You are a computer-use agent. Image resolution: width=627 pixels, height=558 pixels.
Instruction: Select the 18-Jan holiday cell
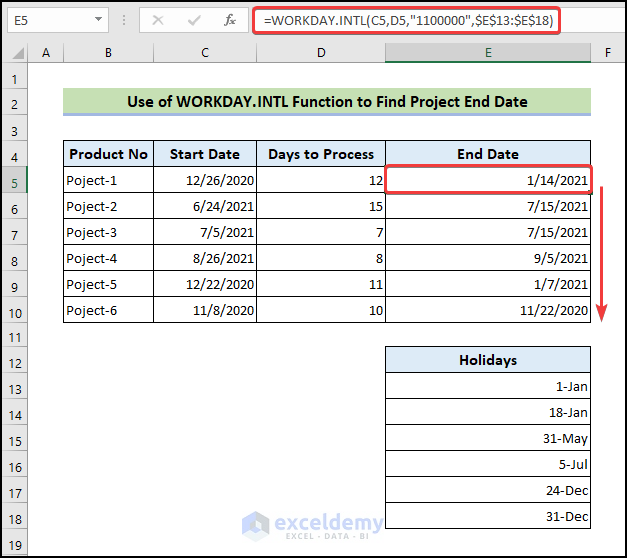click(x=488, y=412)
